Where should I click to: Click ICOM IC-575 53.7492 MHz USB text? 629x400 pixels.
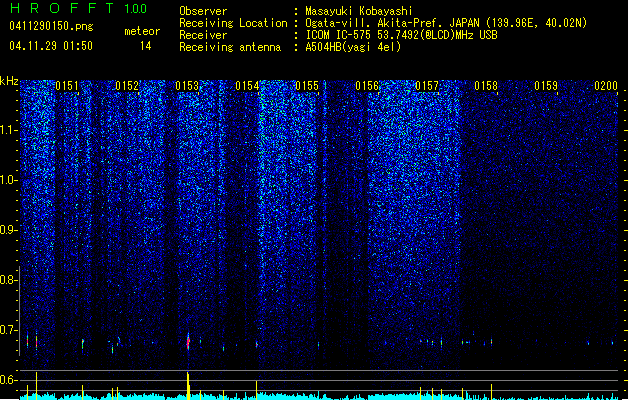(402, 35)
